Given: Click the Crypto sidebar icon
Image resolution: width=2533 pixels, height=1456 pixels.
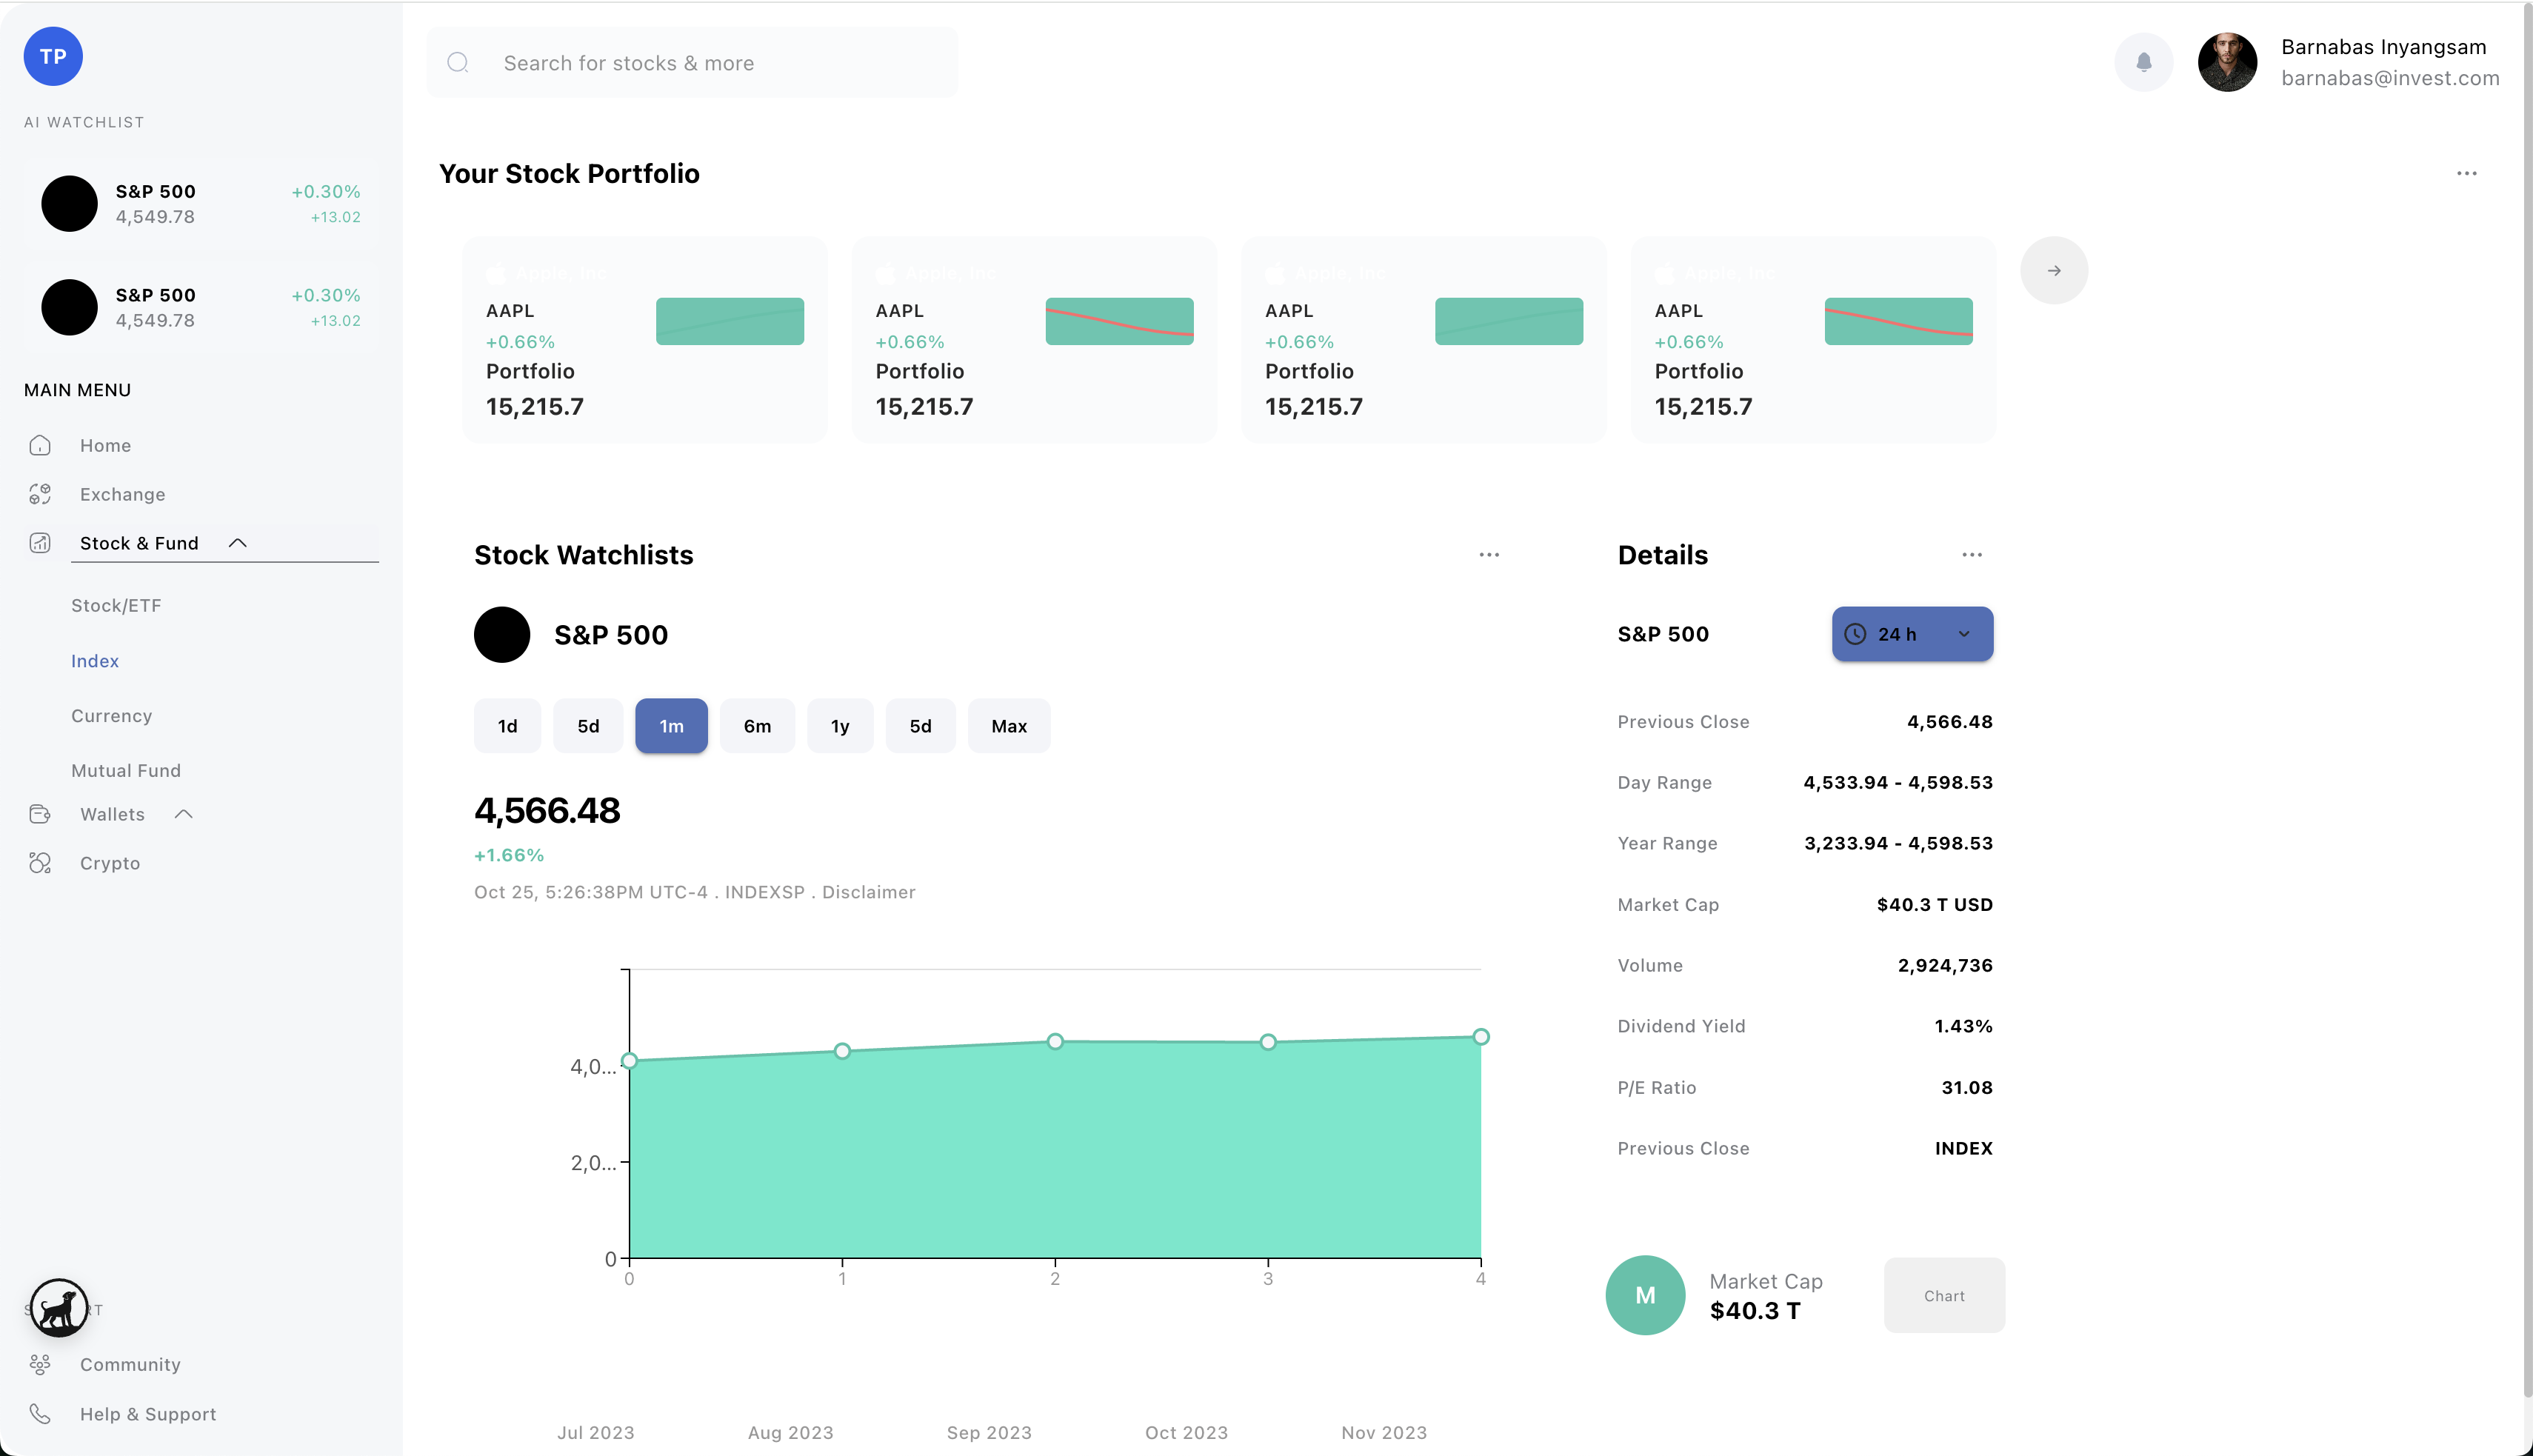Looking at the screenshot, I should [x=40, y=863].
